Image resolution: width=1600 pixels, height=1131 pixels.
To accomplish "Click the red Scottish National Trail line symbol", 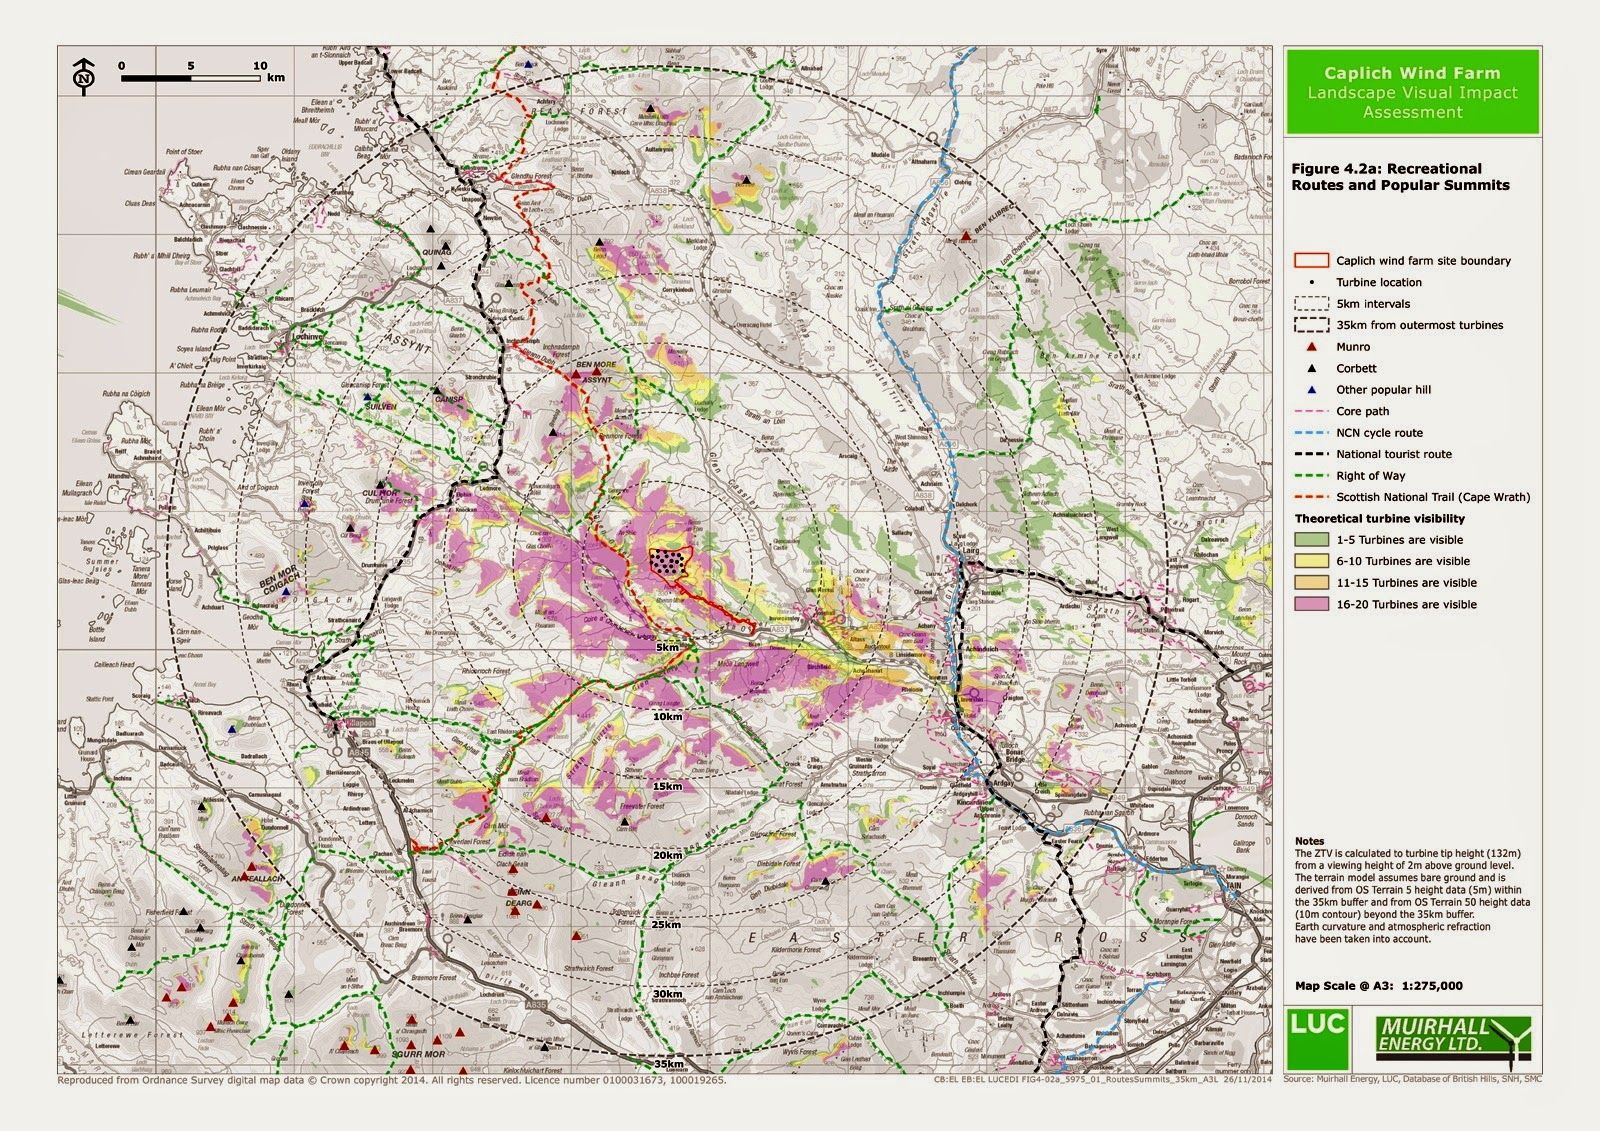I will (x=1310, y=497).
